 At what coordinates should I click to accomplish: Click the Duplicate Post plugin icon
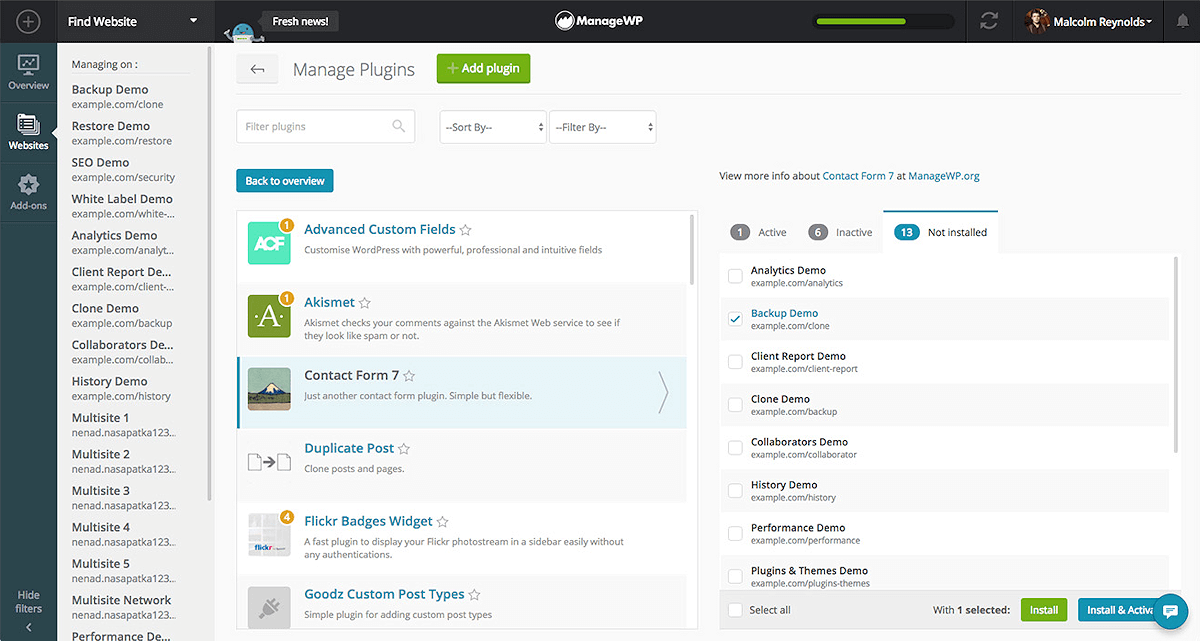(x=269, y=462)
